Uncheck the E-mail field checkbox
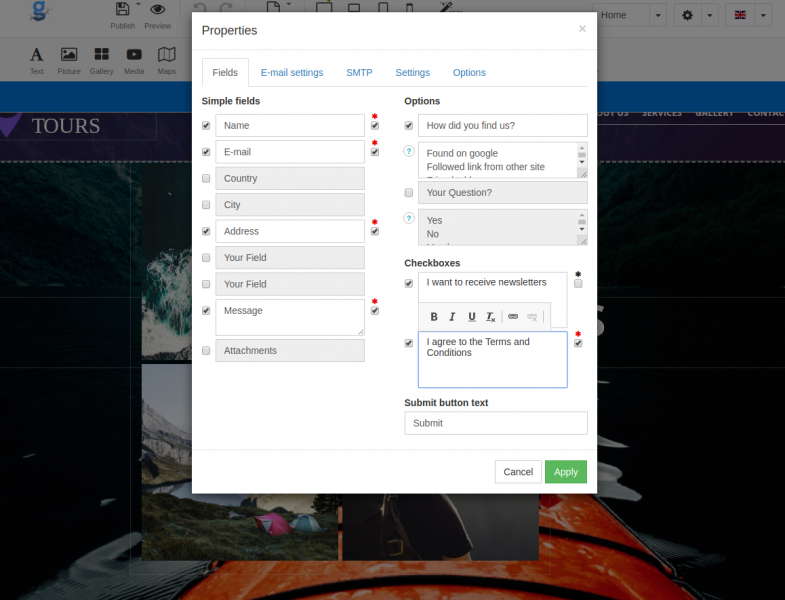 point(206,152)
